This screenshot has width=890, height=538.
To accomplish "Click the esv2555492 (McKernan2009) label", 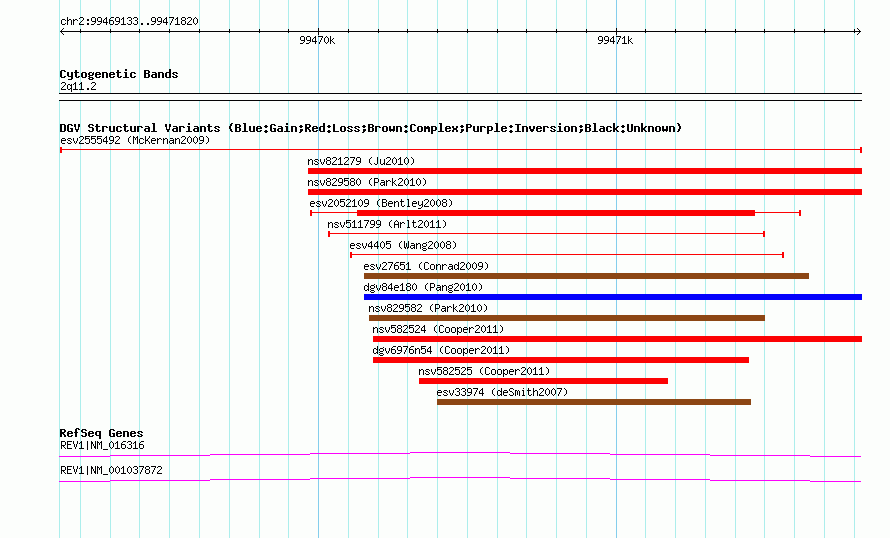I will (x=135, y=140).
